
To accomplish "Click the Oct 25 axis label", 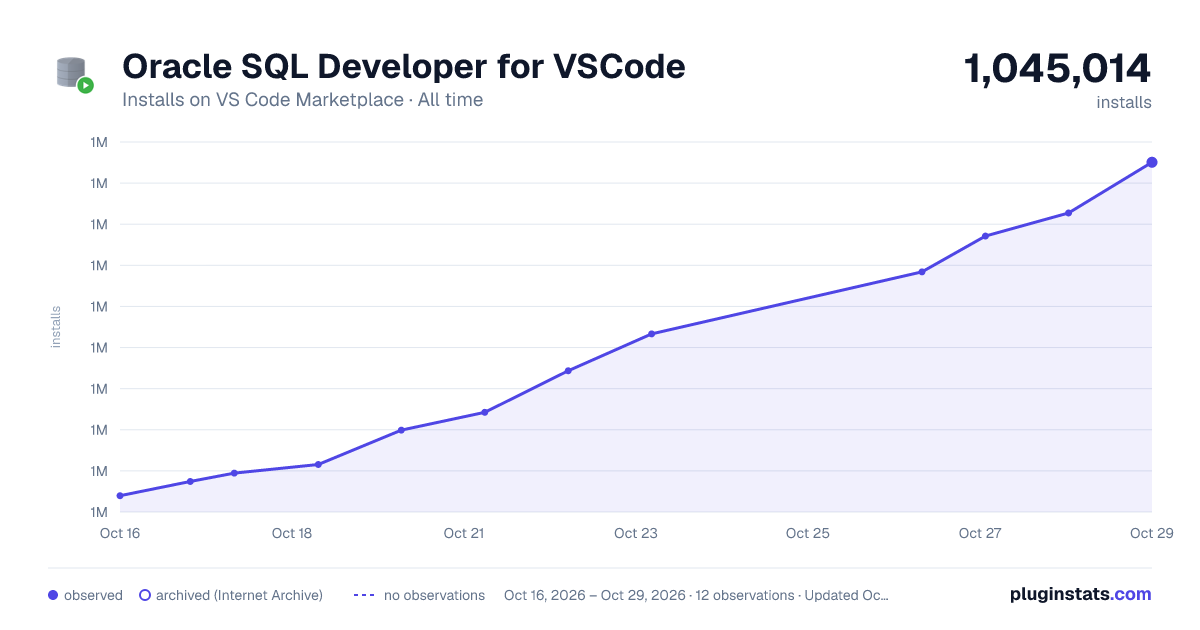I will 808,533.
